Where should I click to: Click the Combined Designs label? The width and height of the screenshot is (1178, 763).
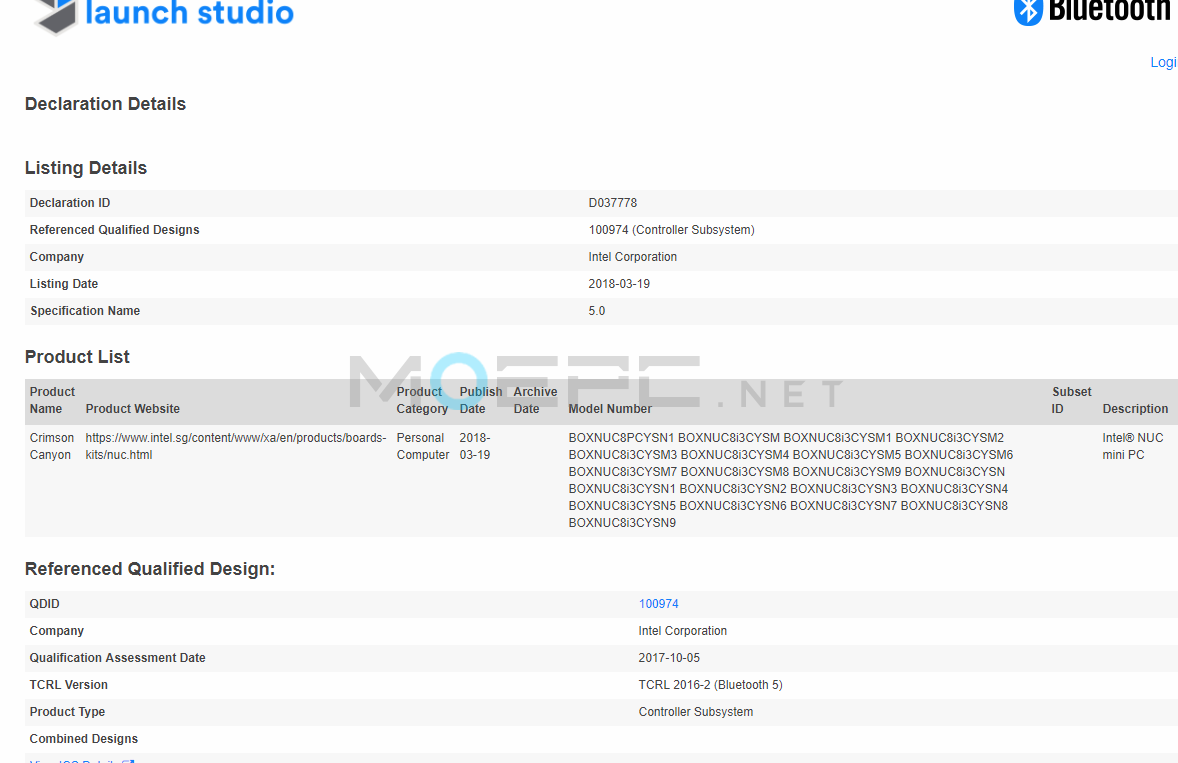point(83,739)
